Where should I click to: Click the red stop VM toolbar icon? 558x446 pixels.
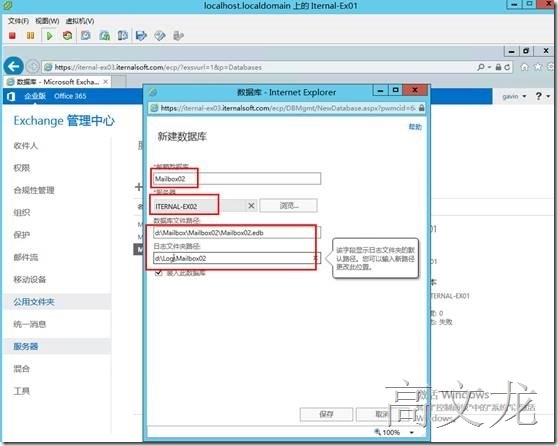(x=12, y=36)
